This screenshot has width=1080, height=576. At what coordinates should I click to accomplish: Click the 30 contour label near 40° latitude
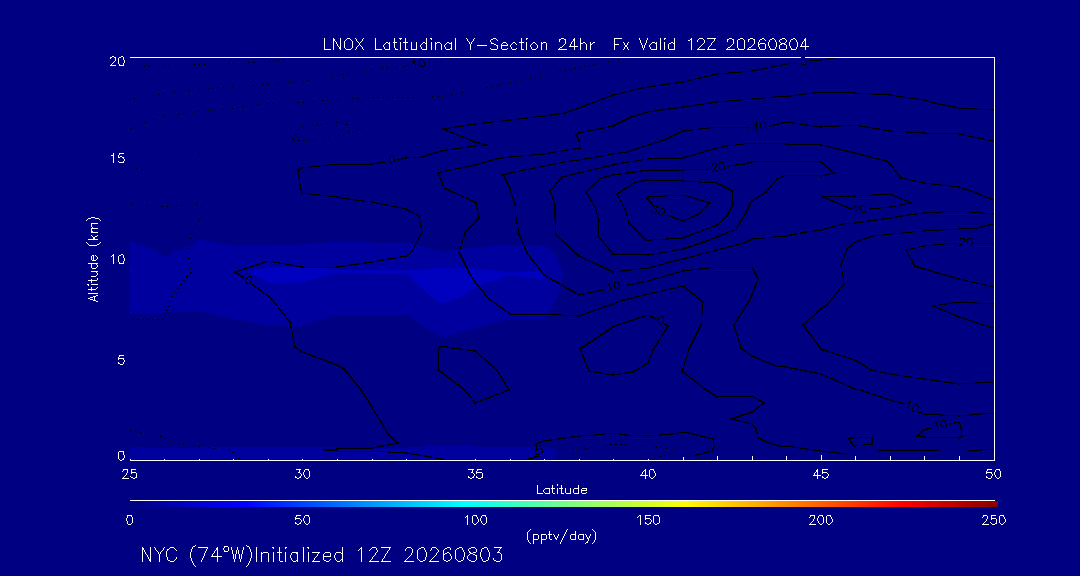pos(658,212)
